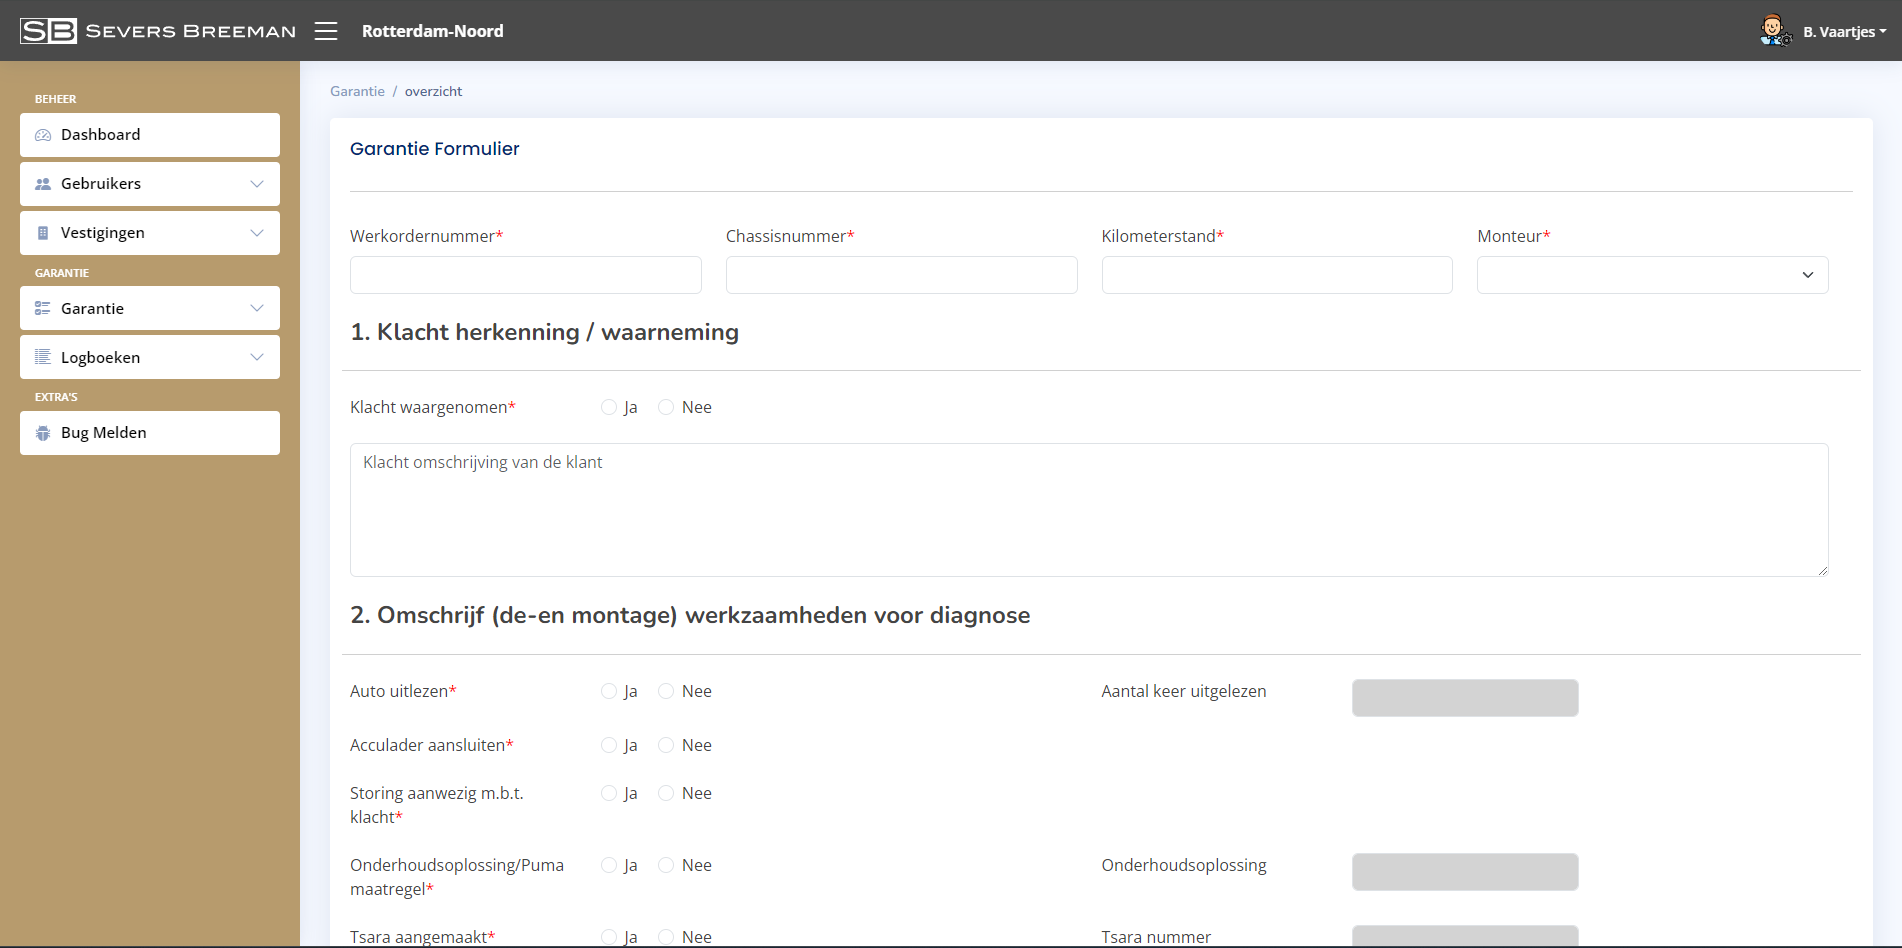1902x948 pixels.
Task: Open the B. Vaartjes user menu
Action: point(1844,32)
